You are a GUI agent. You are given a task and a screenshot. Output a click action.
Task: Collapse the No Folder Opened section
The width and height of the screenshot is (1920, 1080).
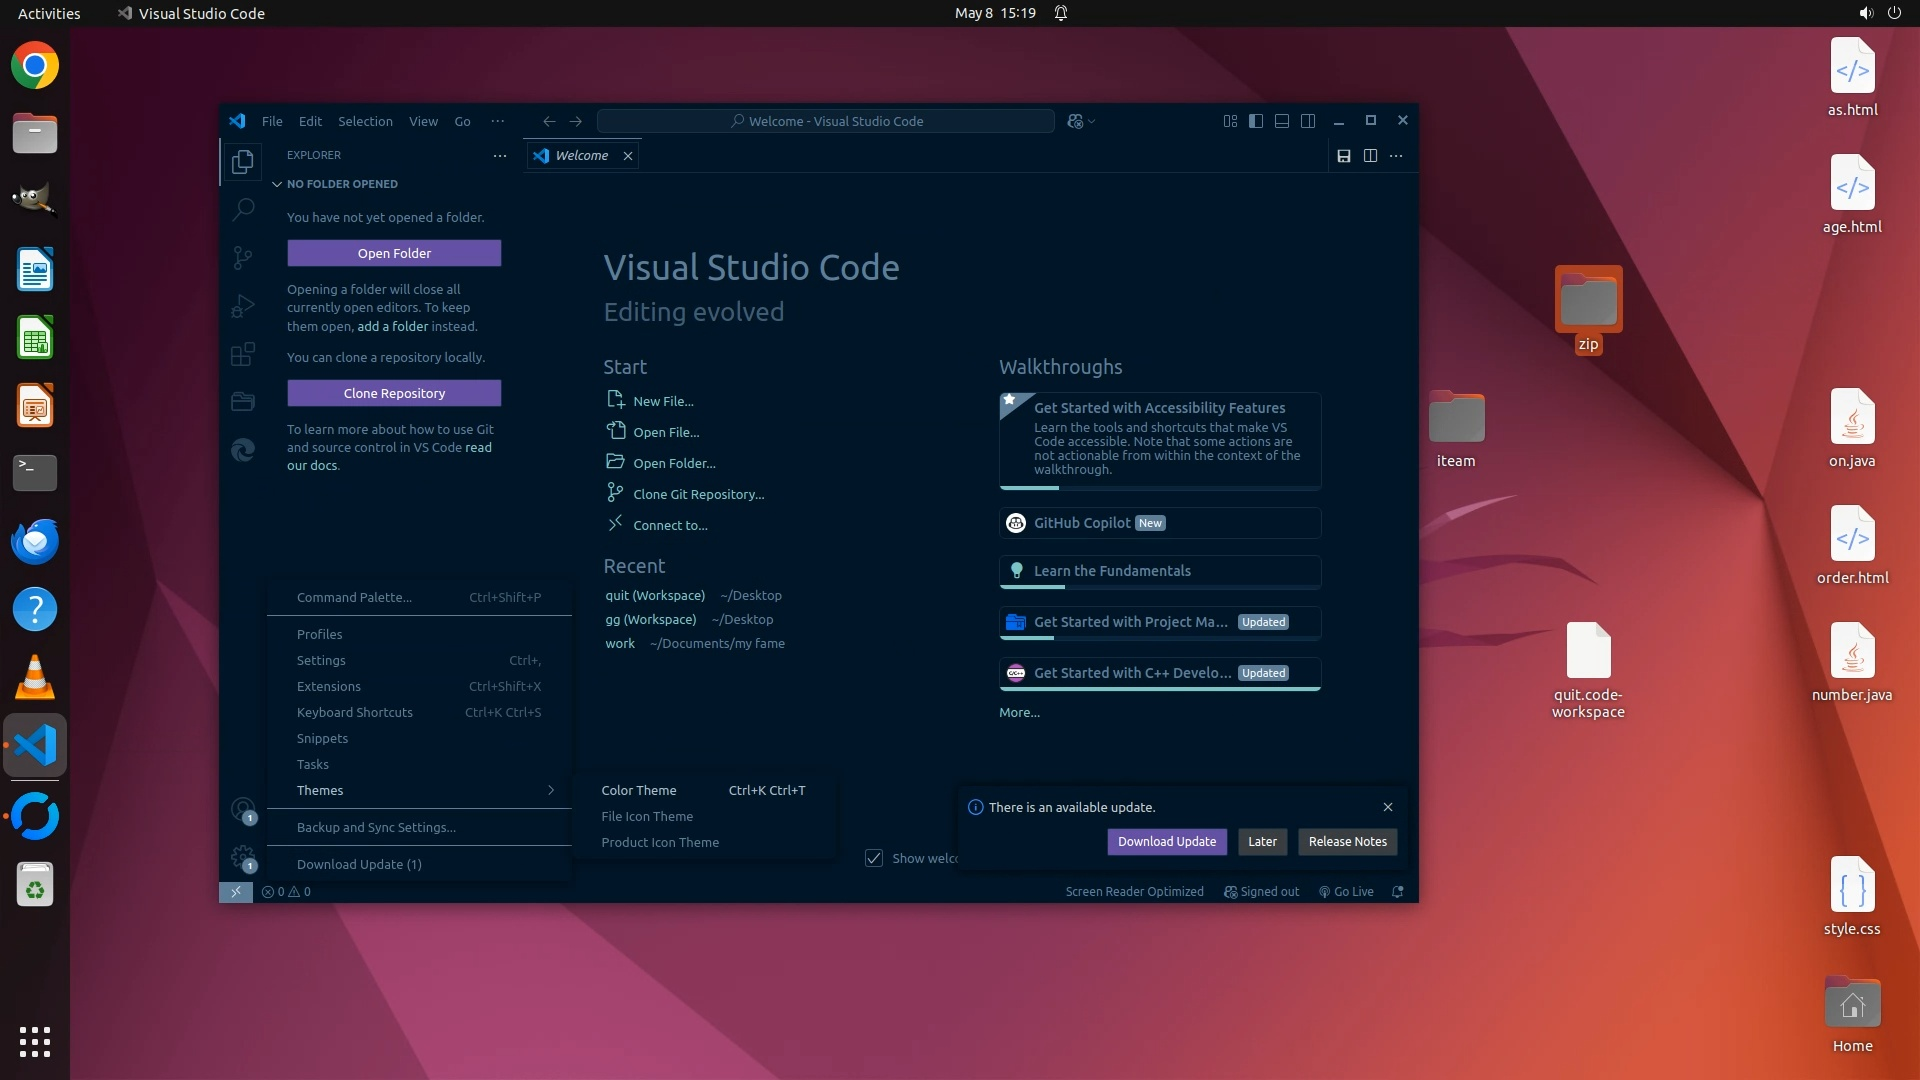click(278, 184)
